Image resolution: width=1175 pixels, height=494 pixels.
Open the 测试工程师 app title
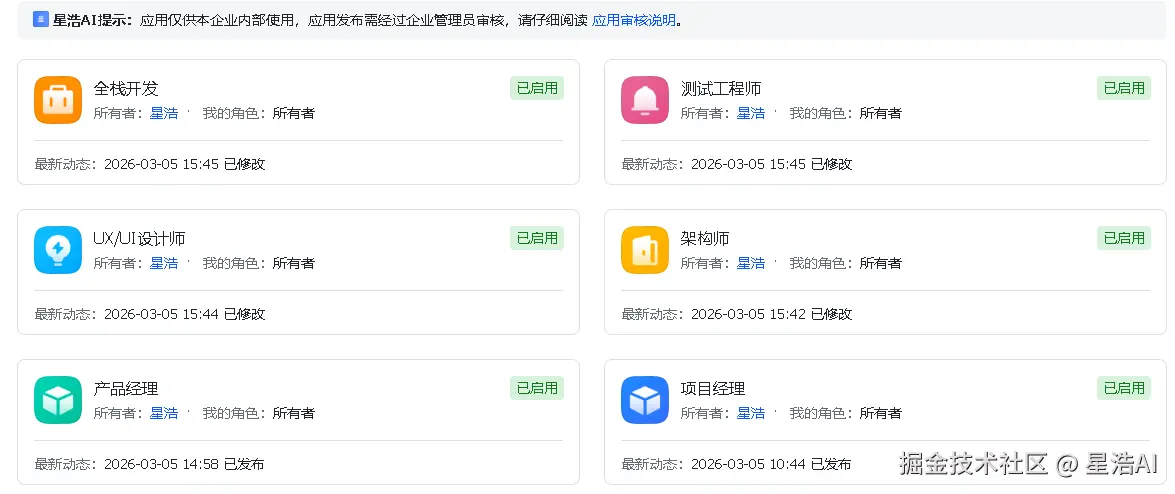[x=721, y=88]
